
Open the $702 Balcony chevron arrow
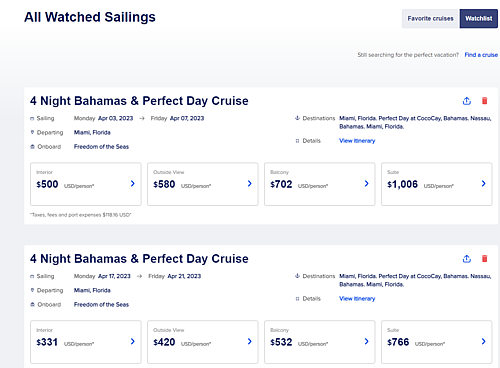[367, 183]
